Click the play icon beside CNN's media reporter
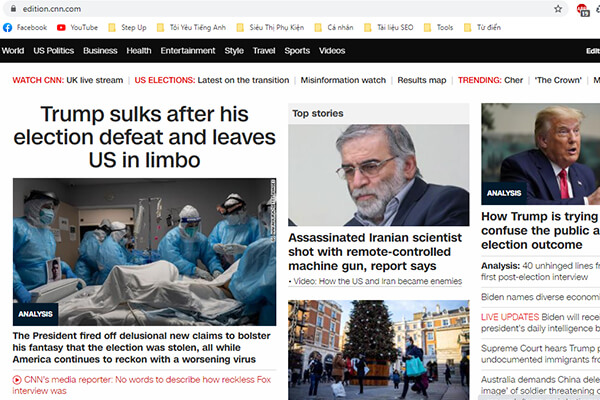Screen dimensions: 600x400 pyautogui.click(x=17, y=380)
